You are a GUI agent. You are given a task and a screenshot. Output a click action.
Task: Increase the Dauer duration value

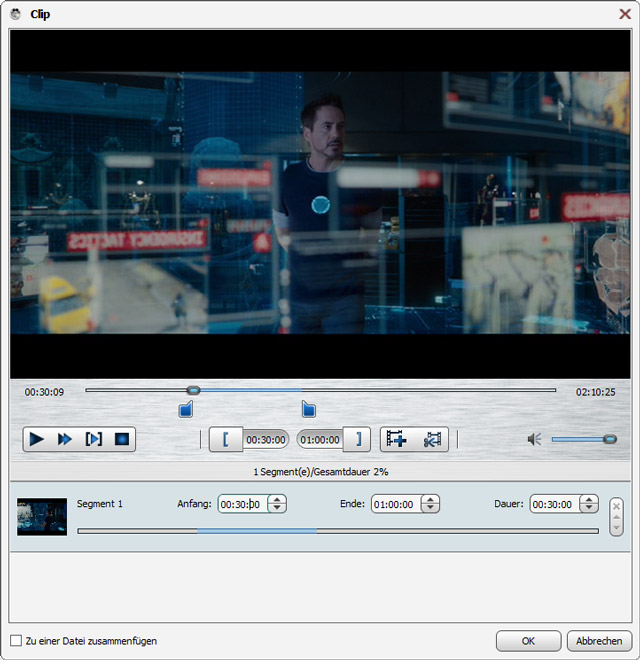point(589,500)
